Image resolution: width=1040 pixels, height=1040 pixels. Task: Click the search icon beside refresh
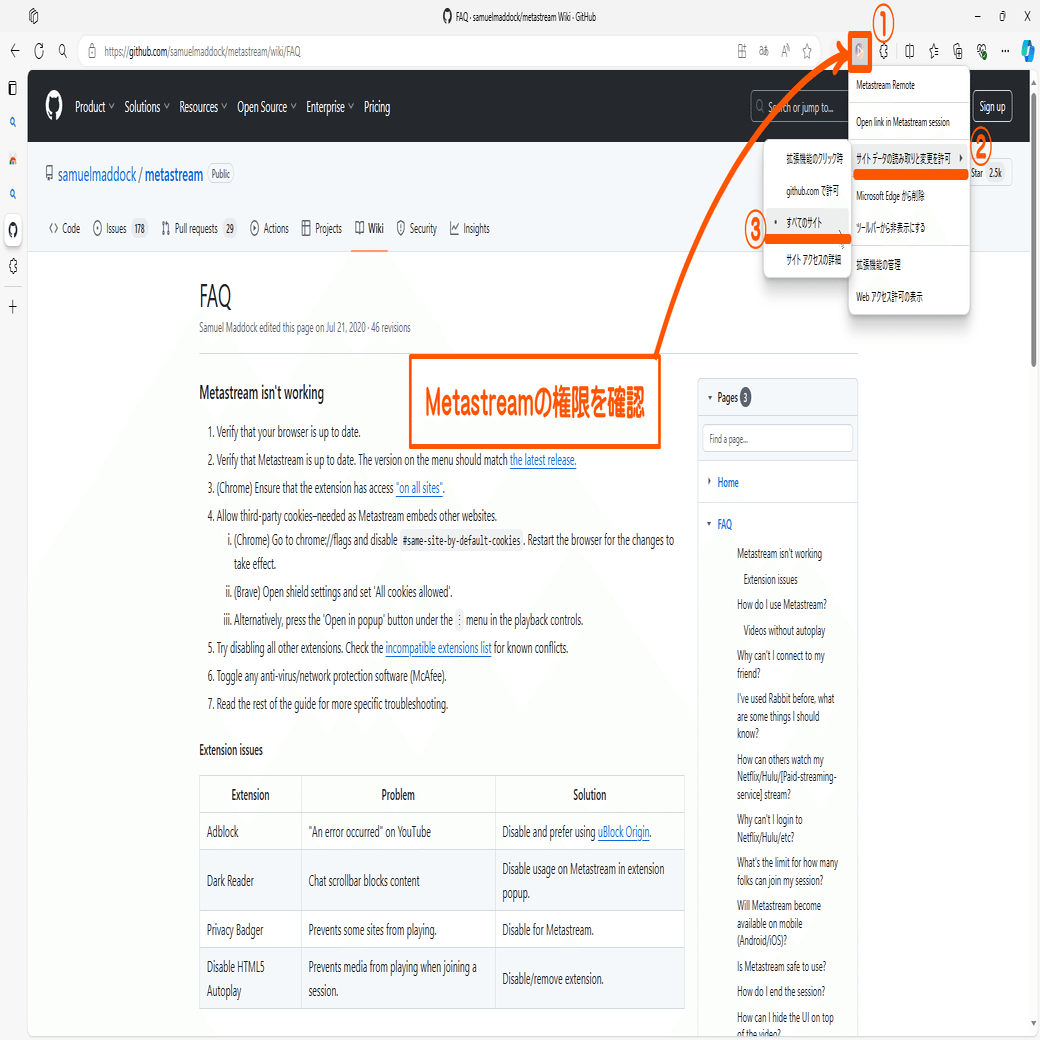(62, 51)
